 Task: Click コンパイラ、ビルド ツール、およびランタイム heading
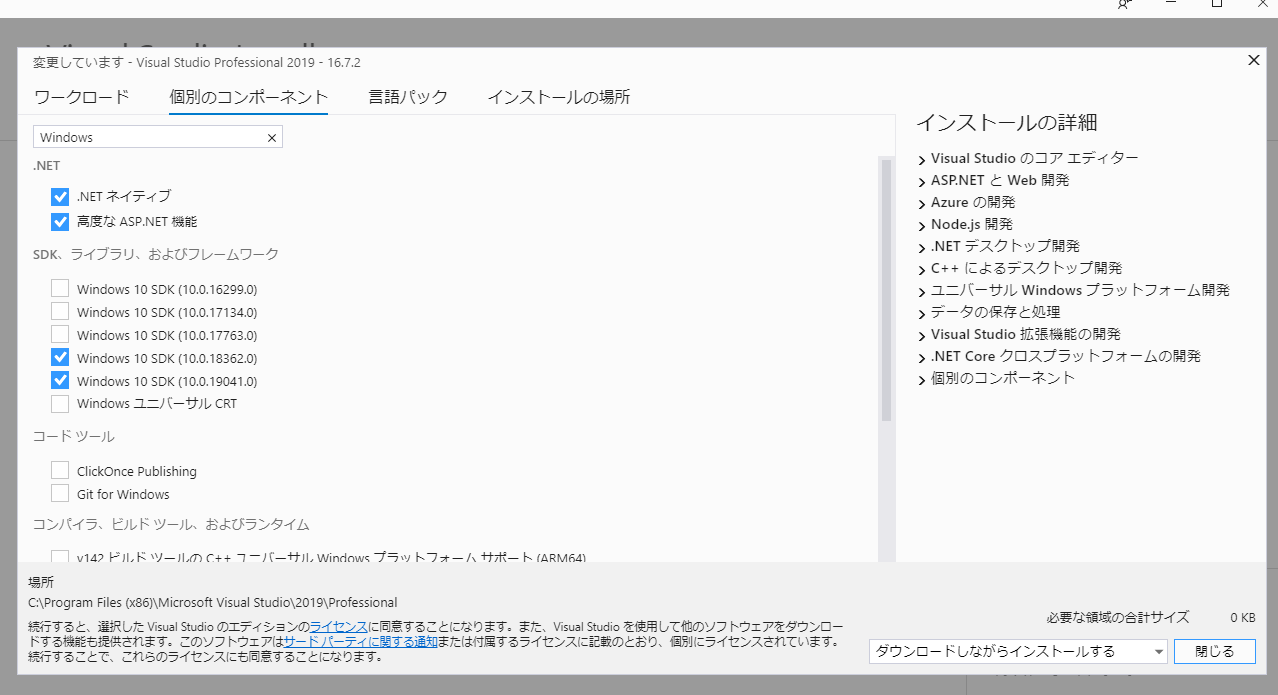[171, 524]
